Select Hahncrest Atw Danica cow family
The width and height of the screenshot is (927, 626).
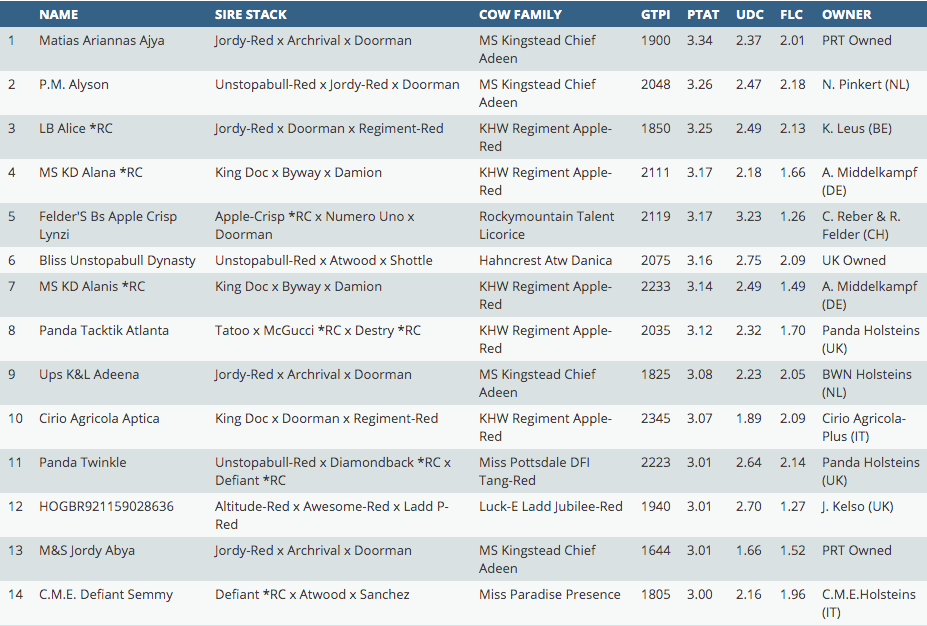pos(545,261)
